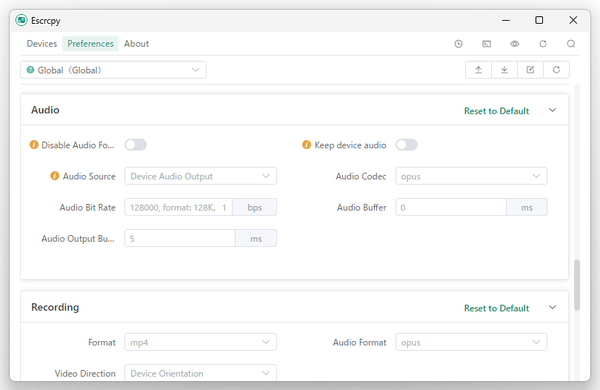Viewport: 600px width, 390px height.
Task: Open the About tab
Action: point(136,44)
